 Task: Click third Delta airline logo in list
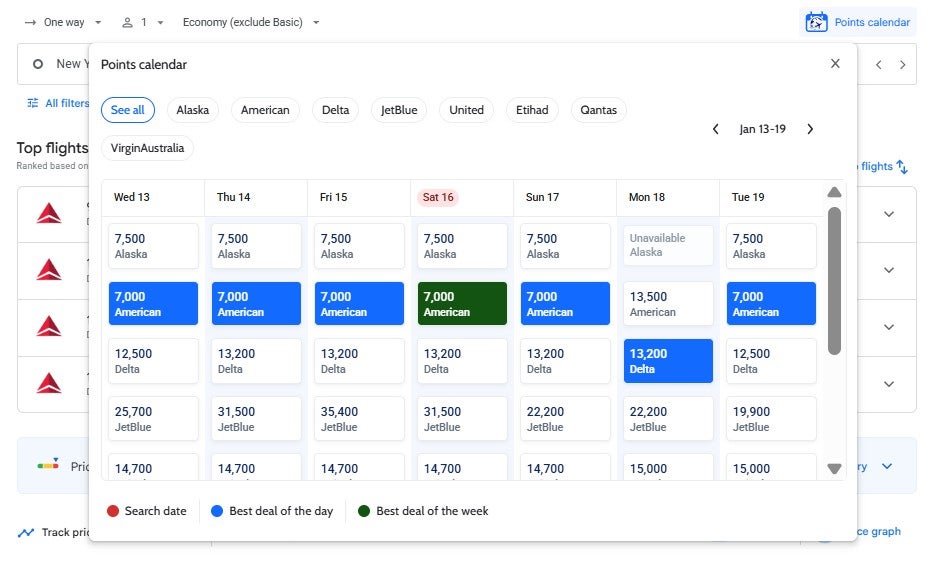click(49, 327)
